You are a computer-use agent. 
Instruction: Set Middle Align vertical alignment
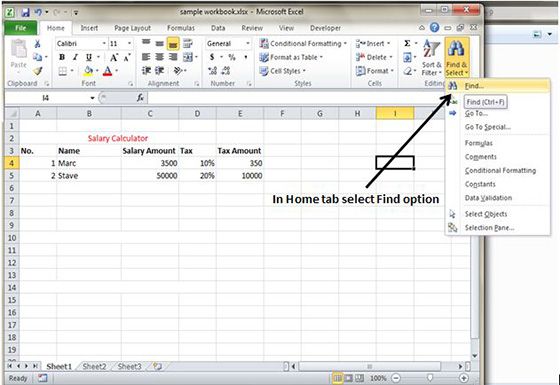[x=159, y=43]
